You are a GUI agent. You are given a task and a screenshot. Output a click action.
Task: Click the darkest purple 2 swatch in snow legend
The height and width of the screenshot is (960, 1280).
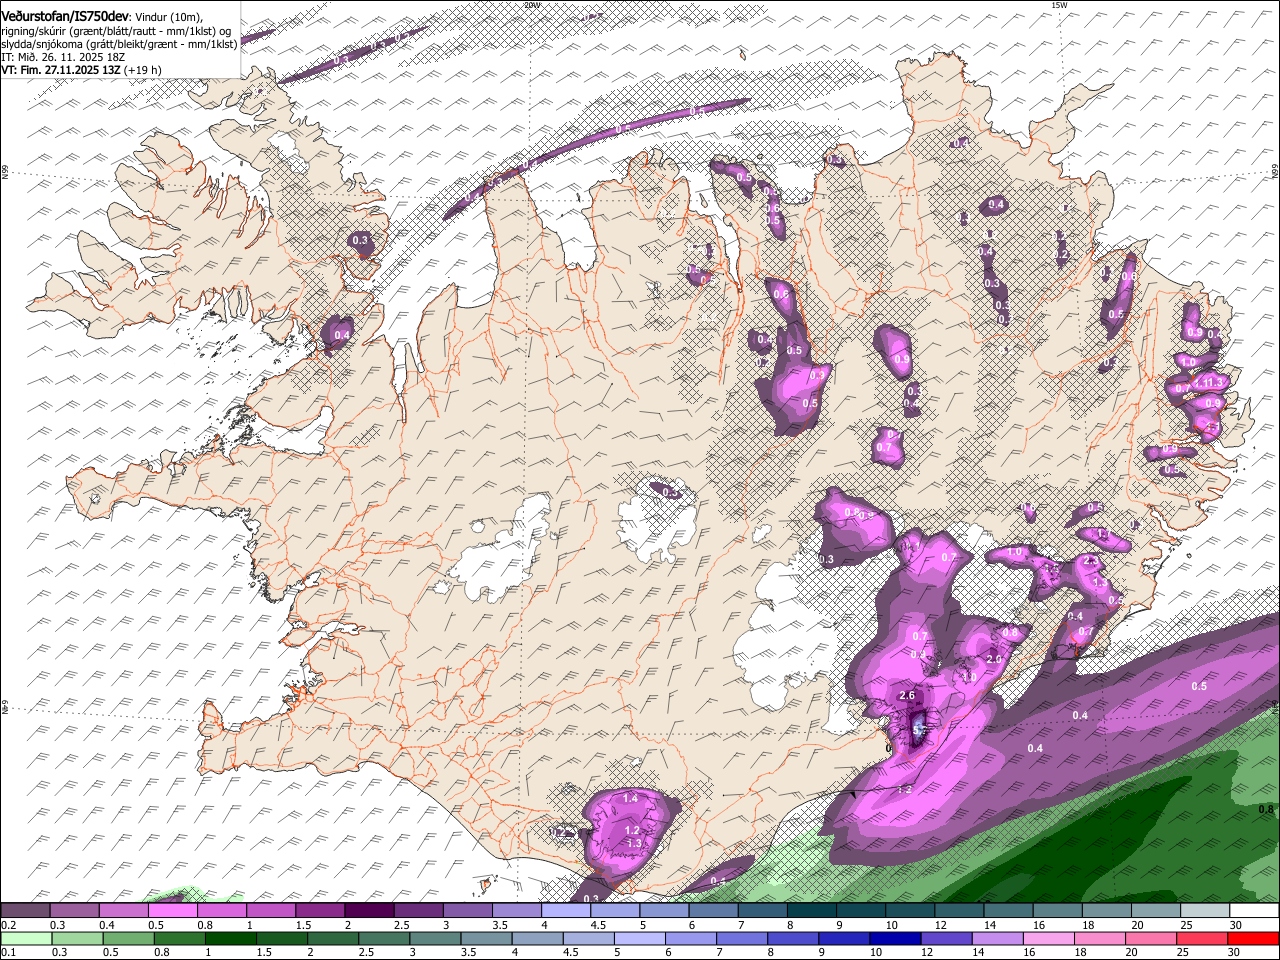[x=369, y=911]
